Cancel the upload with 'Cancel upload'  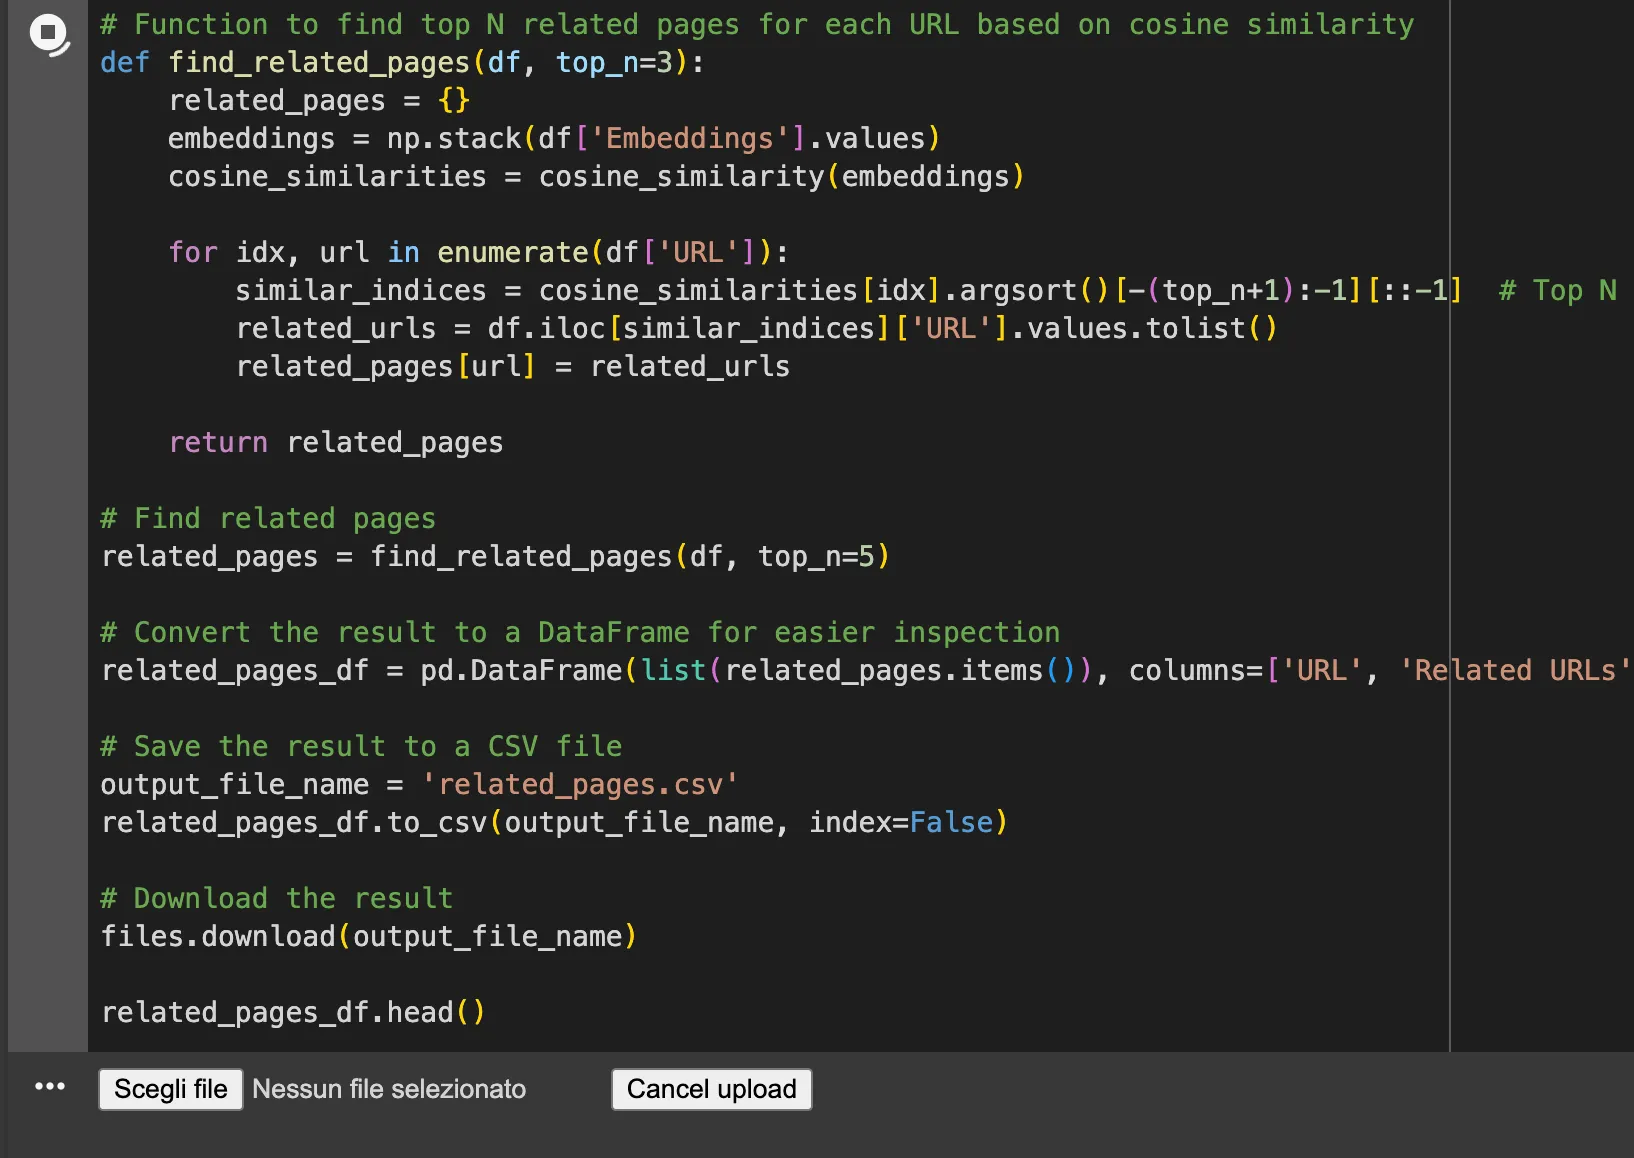(710, 1089)
